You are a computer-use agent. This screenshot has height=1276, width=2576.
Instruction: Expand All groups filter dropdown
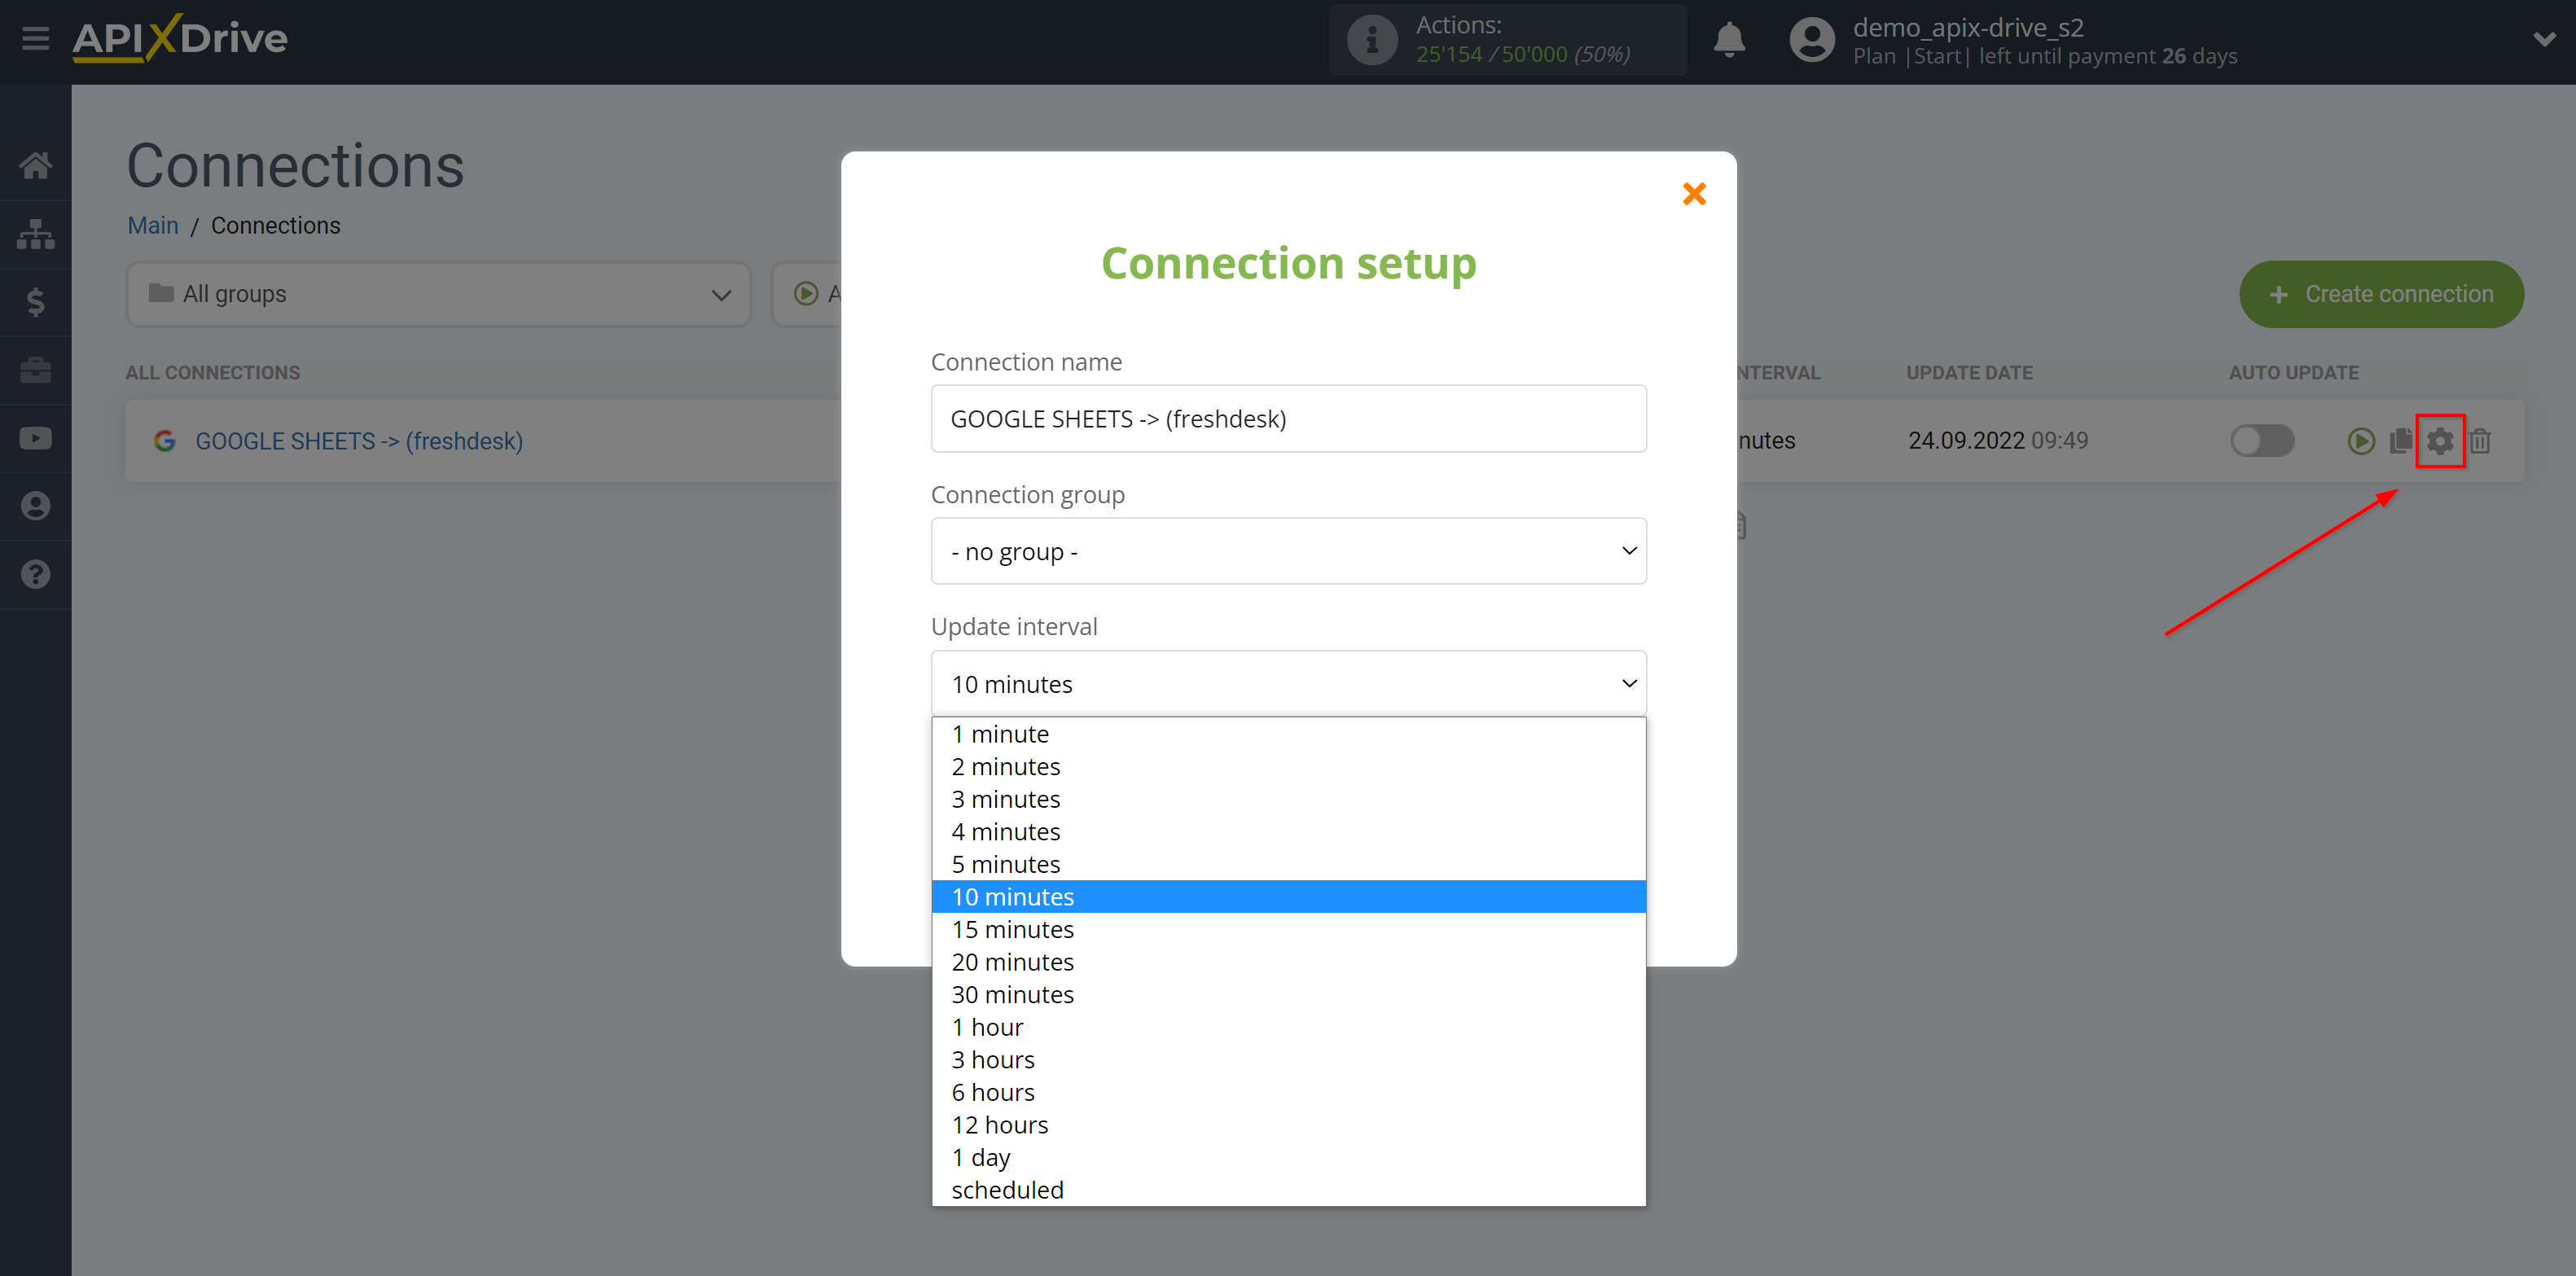point(718,294)
